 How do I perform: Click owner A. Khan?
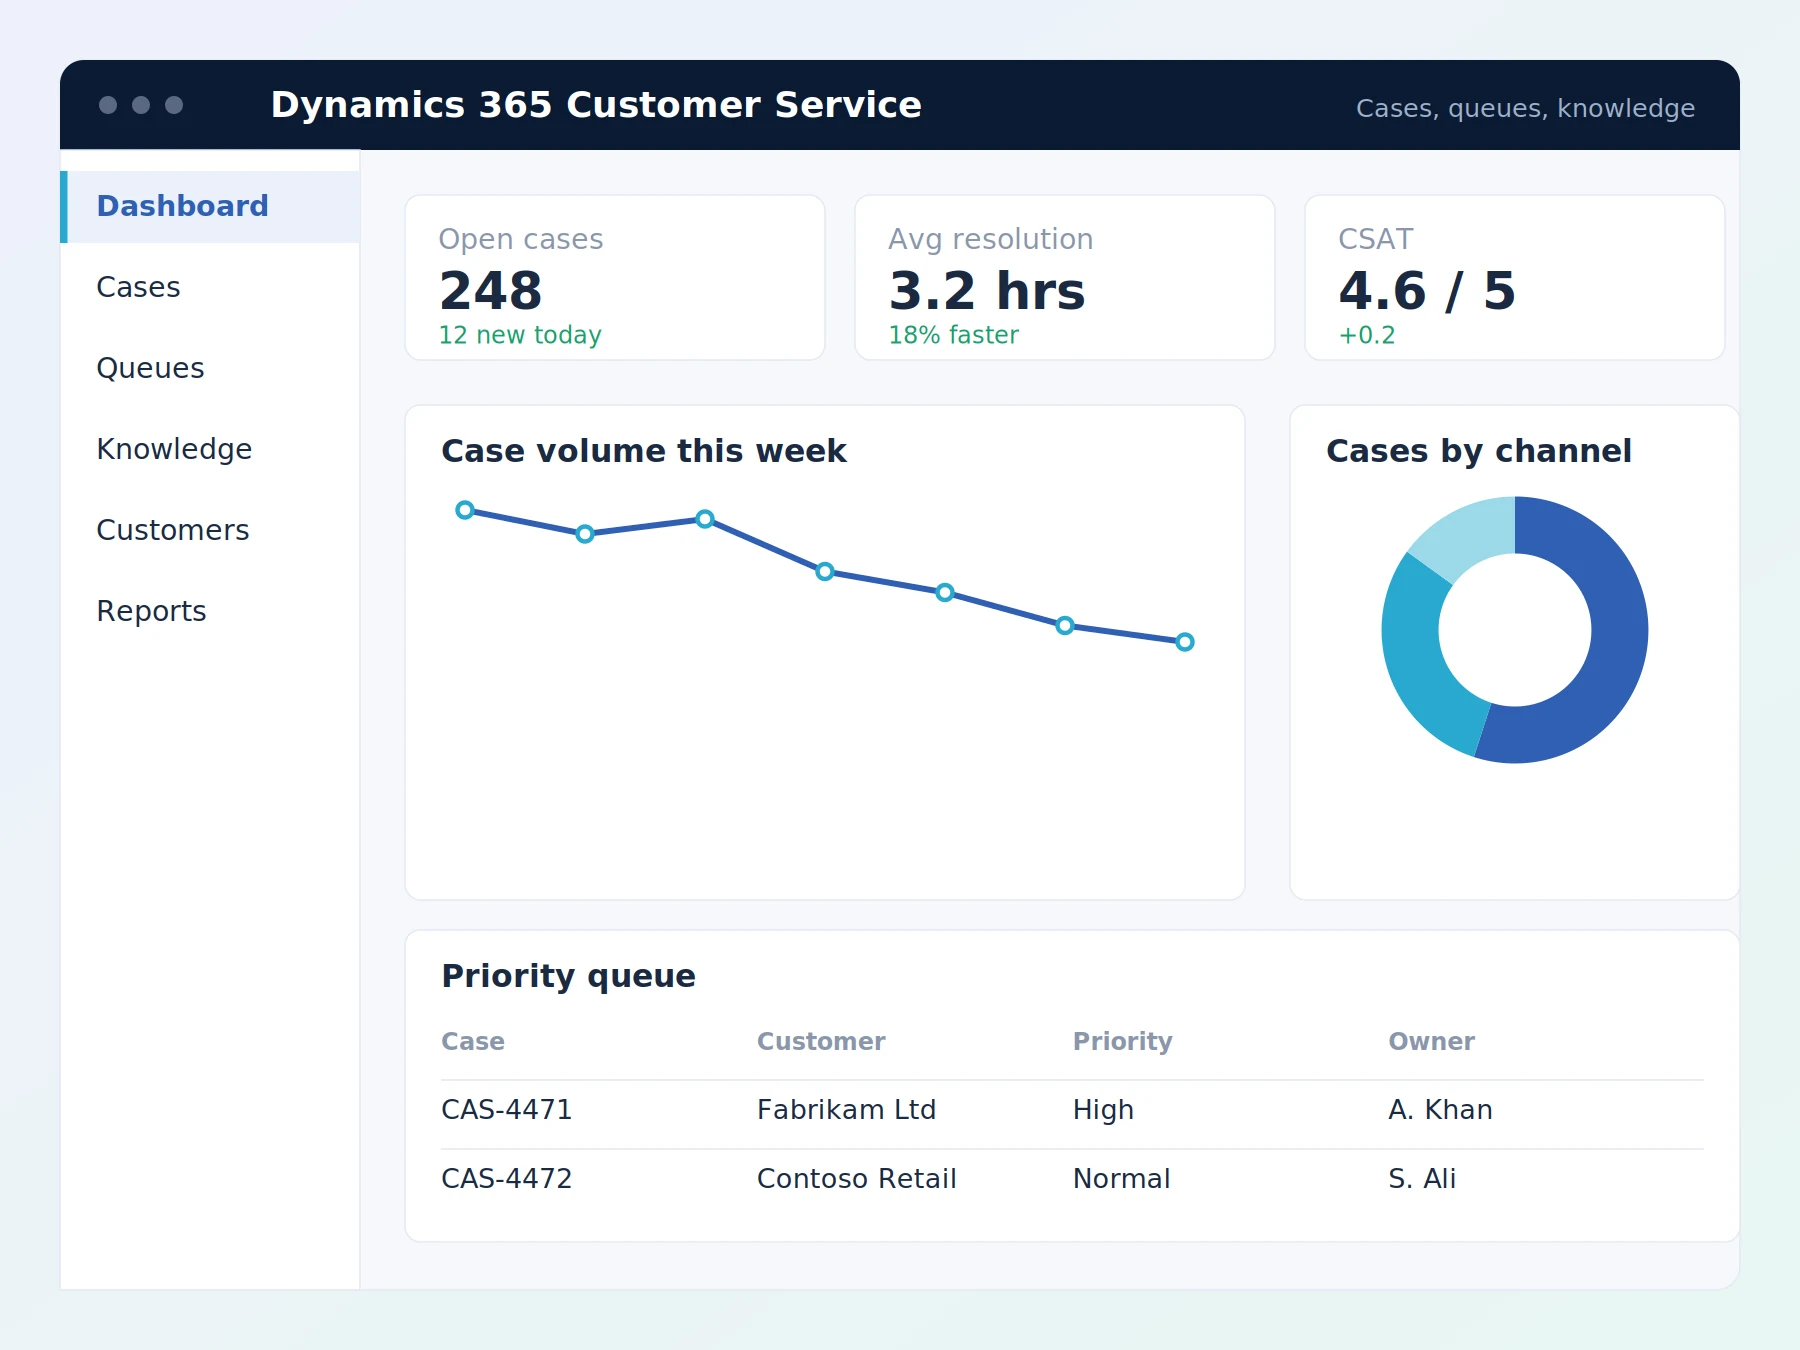(1440, 1110)
